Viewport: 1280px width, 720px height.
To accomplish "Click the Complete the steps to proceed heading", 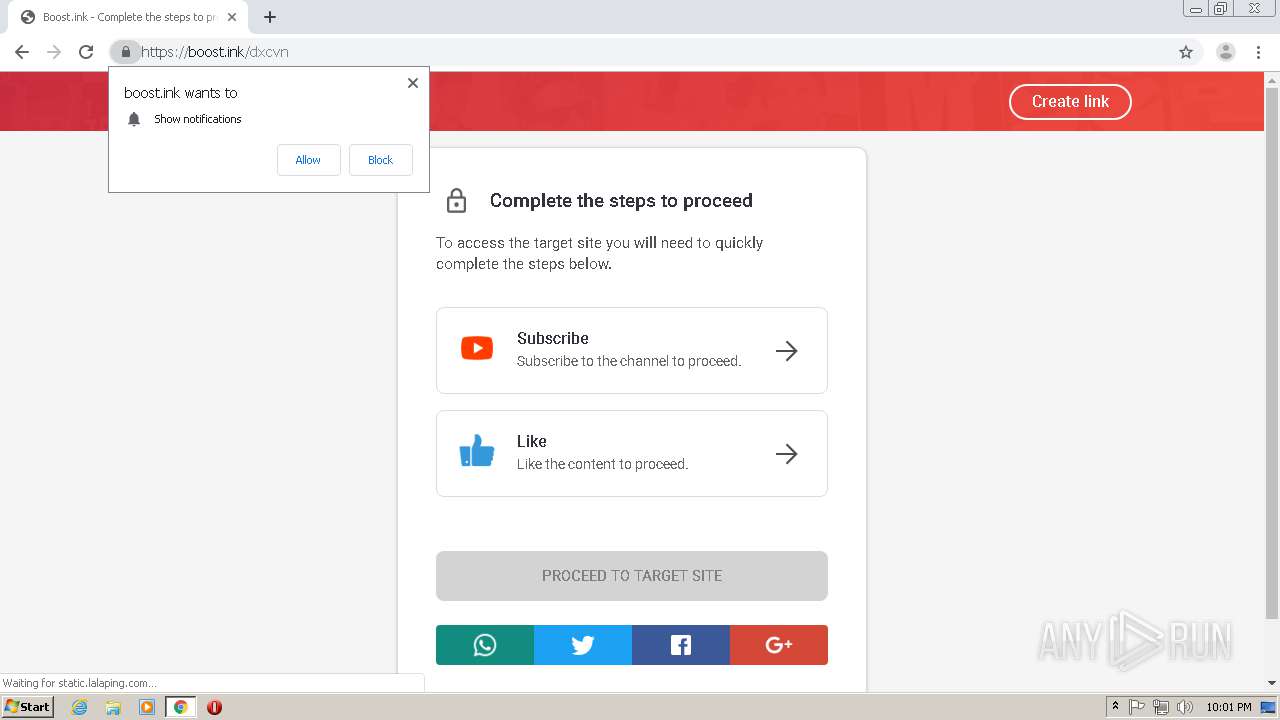I will coord(621,200).
